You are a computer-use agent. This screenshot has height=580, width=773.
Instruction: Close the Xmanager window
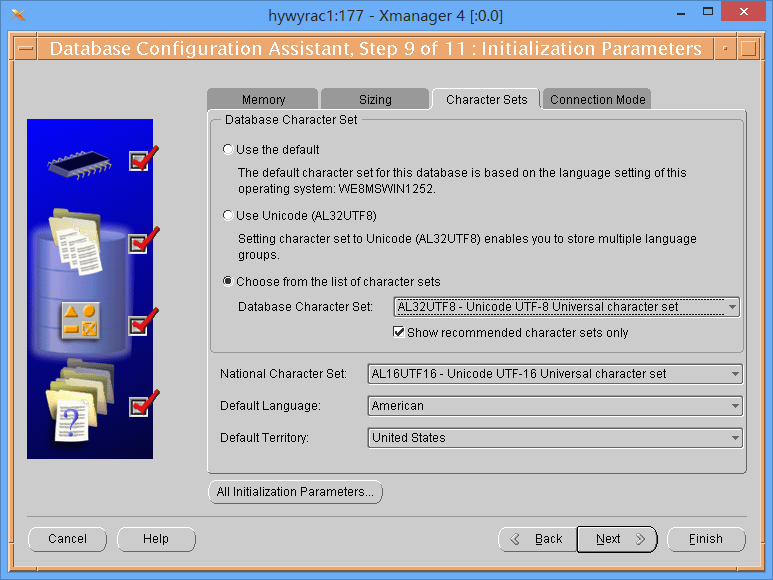(x=744, y=11)
